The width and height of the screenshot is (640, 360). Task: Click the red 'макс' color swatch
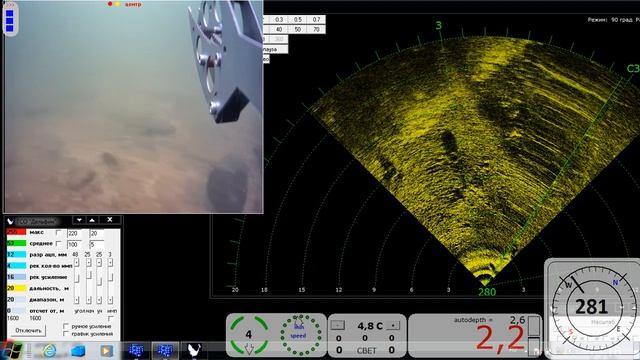click(x=16, y=232)
